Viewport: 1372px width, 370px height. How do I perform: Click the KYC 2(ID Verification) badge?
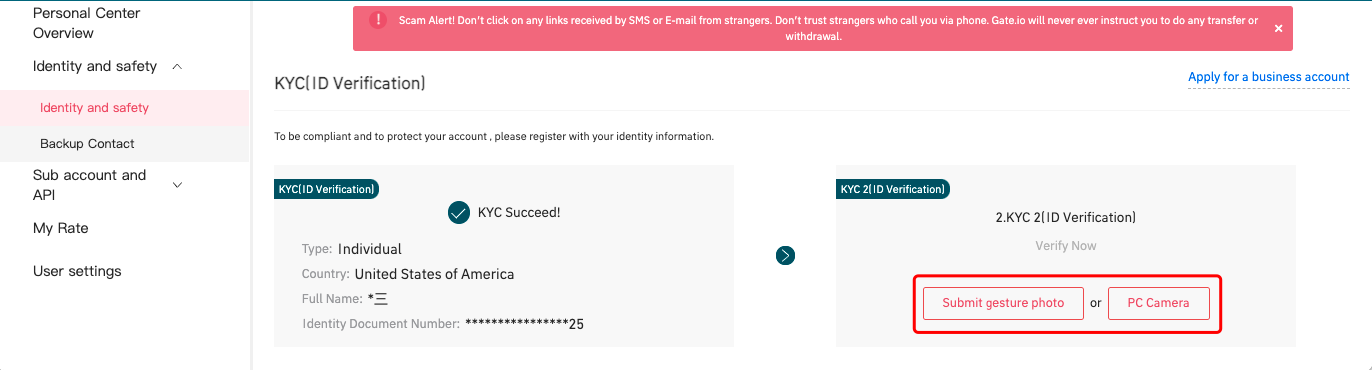pyautogui.click(x=893, y=189)
